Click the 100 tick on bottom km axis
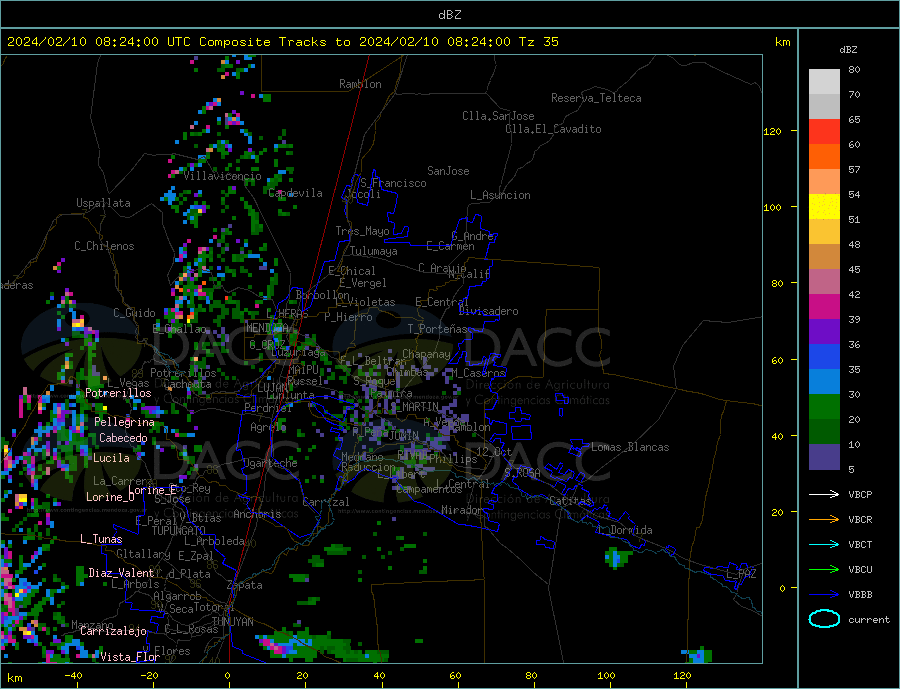The width and height of the screenshot is (900, 689). [x=606, y=676]
